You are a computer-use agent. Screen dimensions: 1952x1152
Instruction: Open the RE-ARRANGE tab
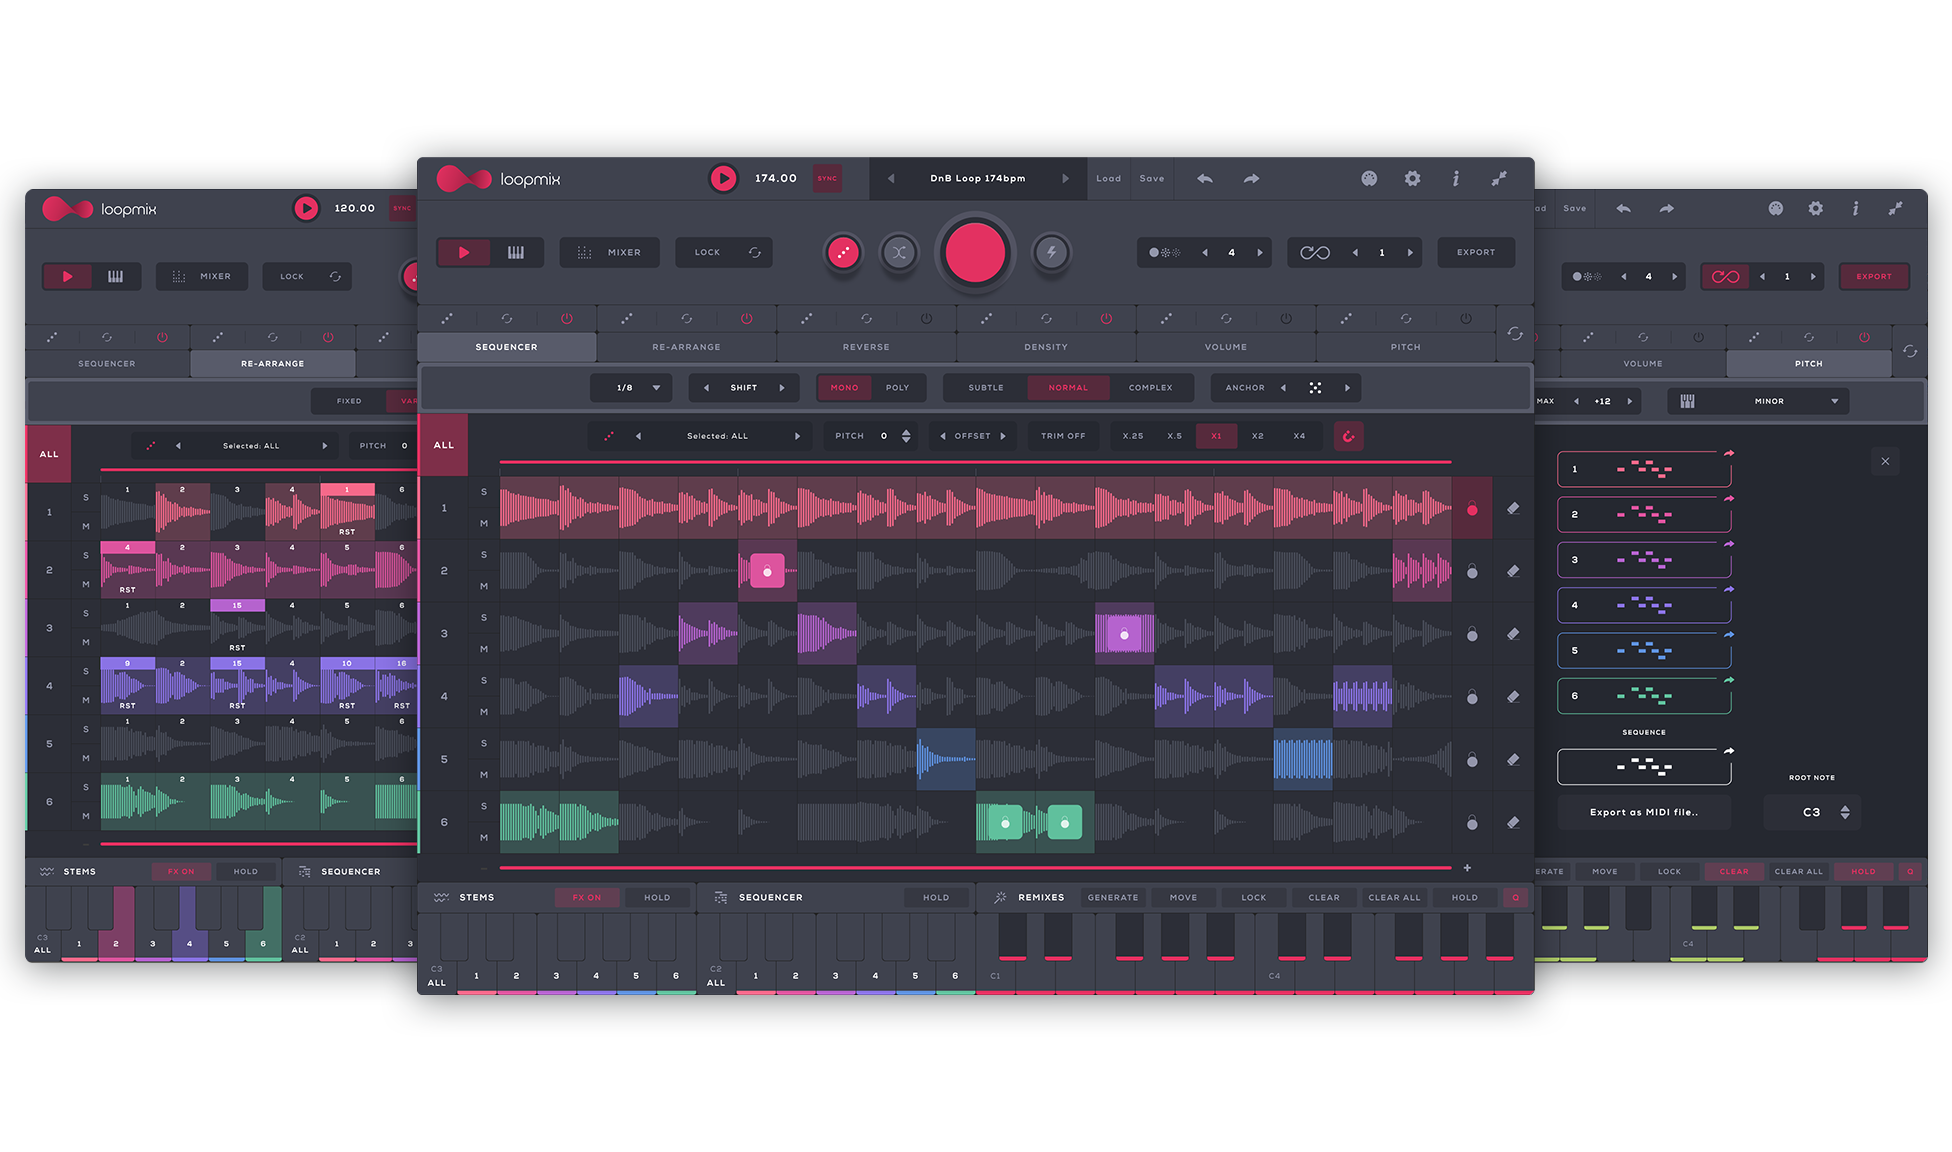click(686, 347)
